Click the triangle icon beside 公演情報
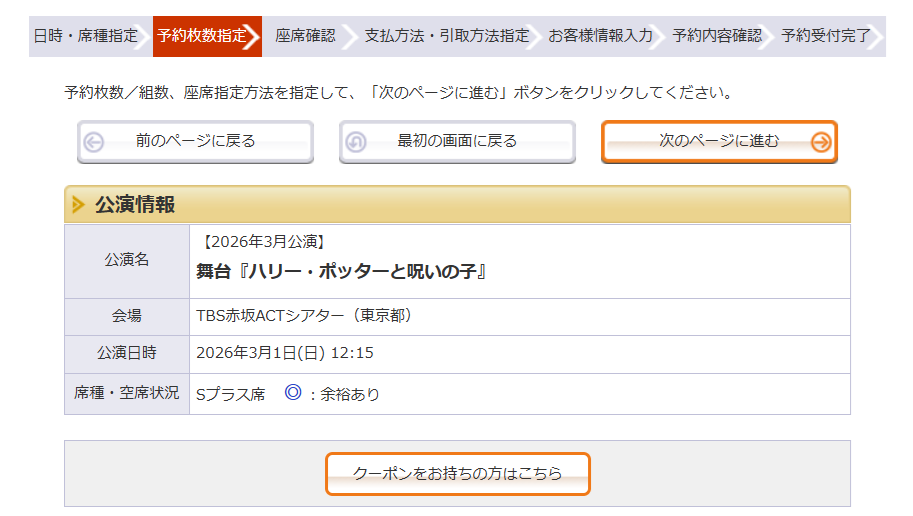913x516 pixels. [x=79, y=205]
